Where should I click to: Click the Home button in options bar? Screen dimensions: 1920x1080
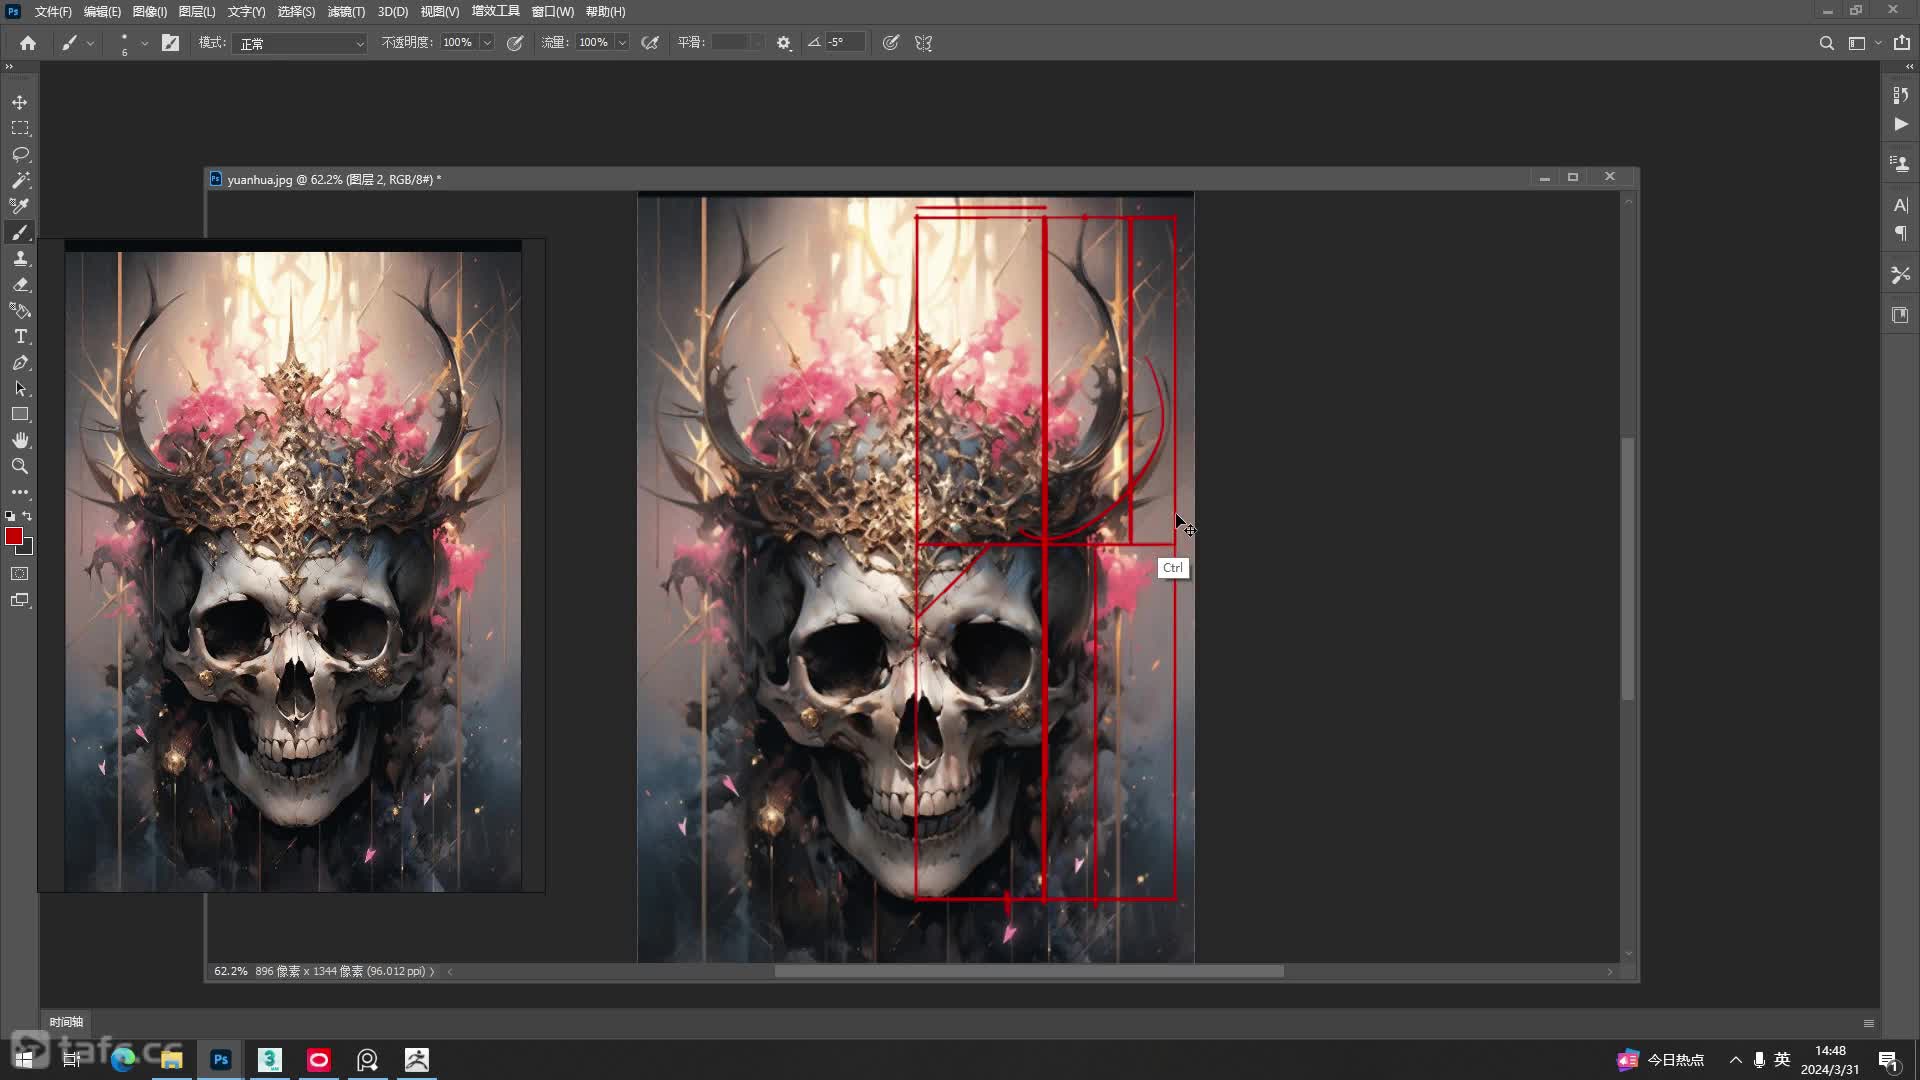pyautogui.click(x=28, y=43)
